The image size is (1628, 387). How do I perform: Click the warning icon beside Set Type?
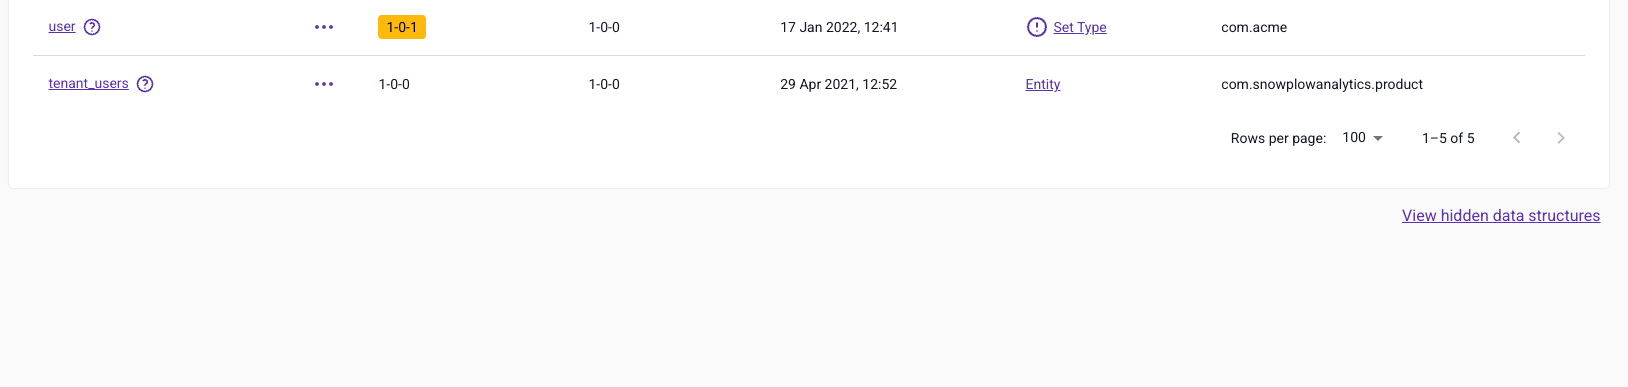(x=1037, y=27)
